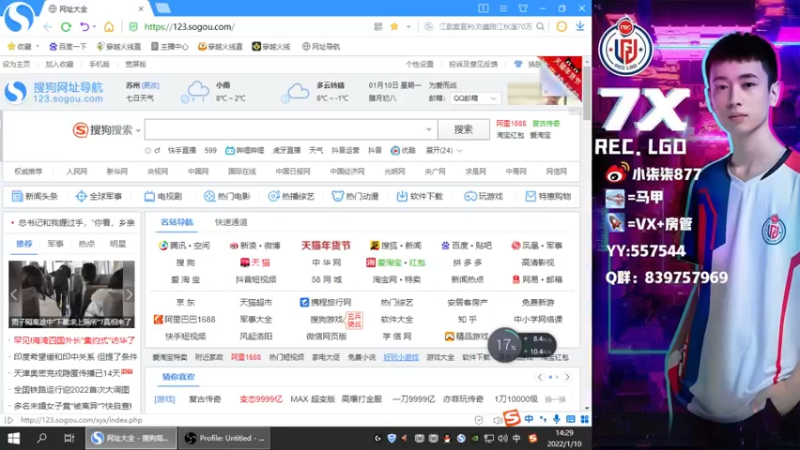
Task: Open 新闻头条 category
Action: coord(35,196)
